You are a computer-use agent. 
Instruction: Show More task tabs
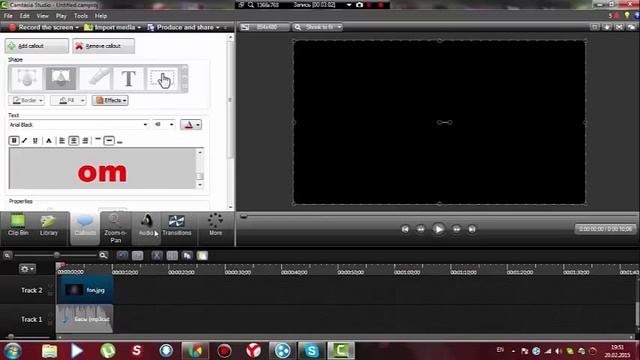(216, 226)
